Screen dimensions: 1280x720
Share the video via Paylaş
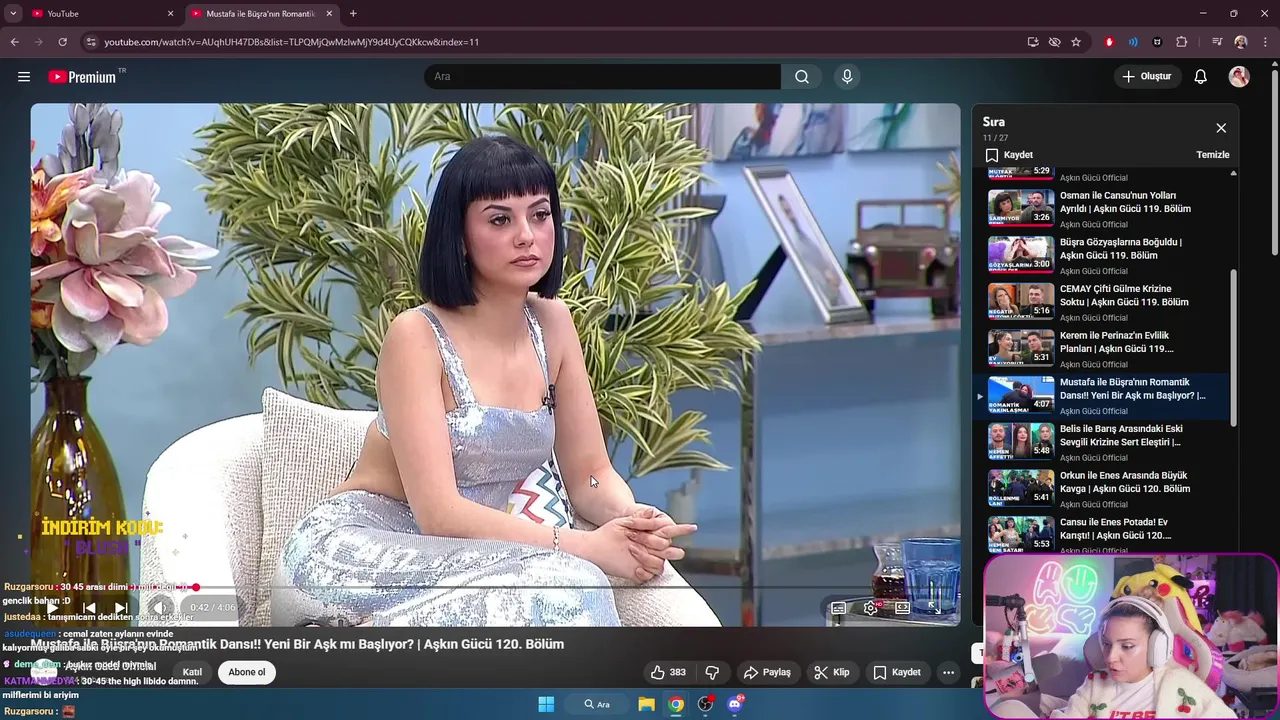tap(767, 672)
